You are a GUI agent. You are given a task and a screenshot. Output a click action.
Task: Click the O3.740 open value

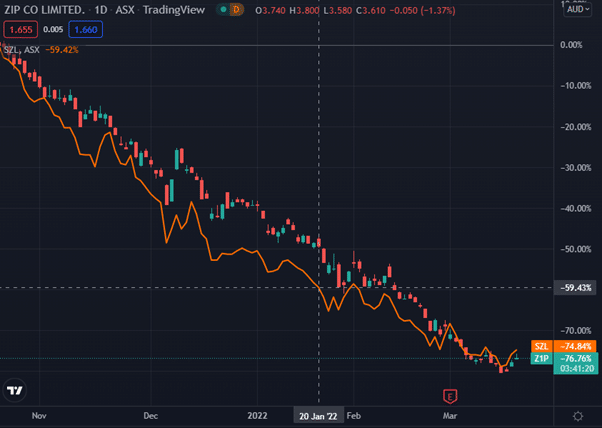270,10
